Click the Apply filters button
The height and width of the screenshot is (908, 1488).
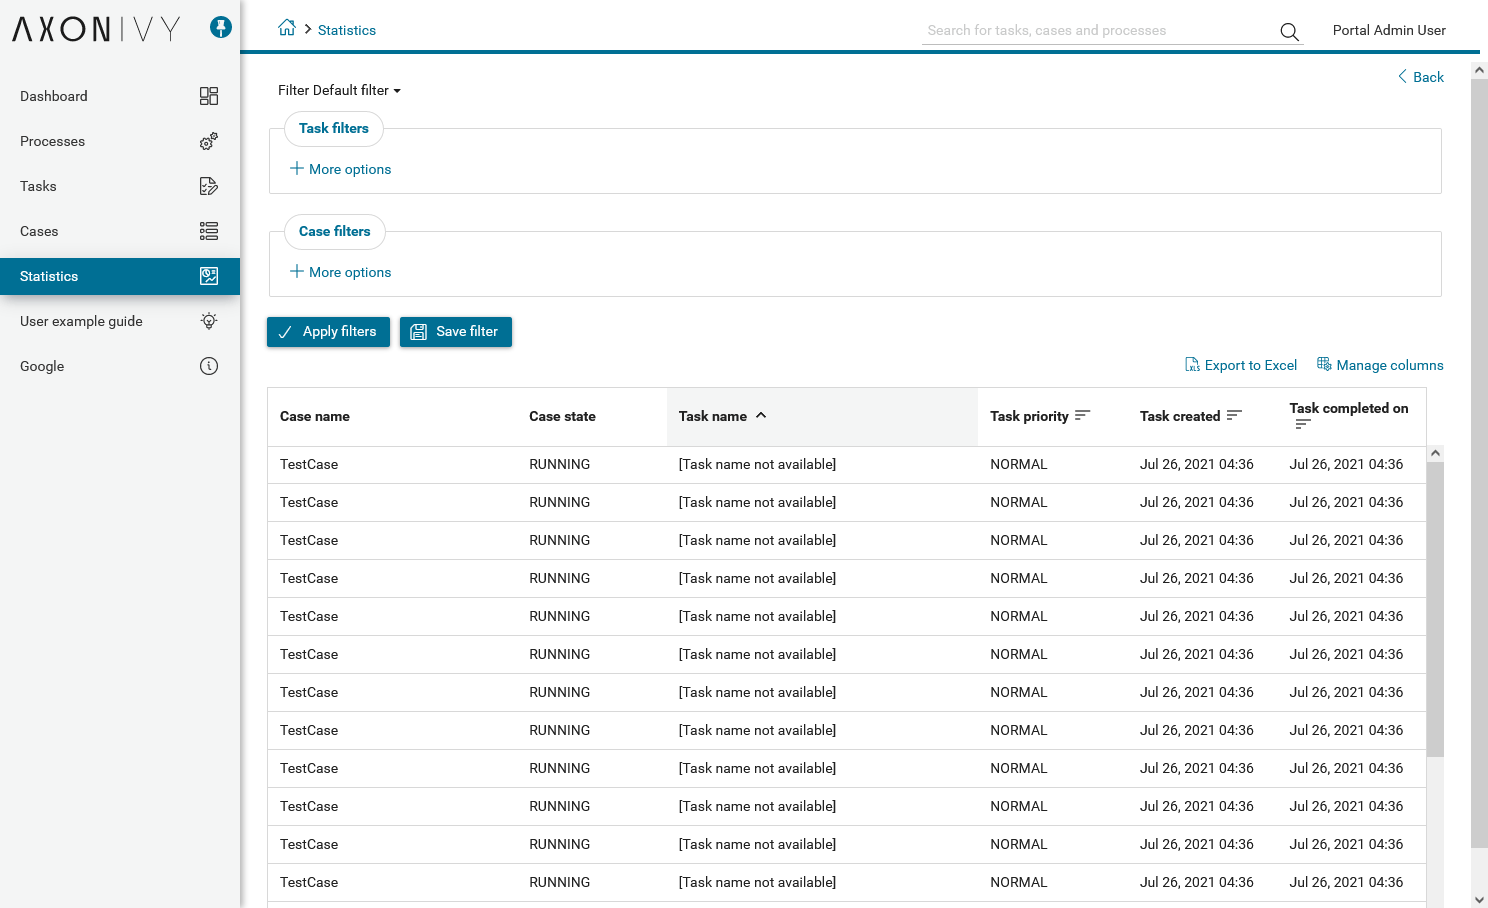[328, 332]
